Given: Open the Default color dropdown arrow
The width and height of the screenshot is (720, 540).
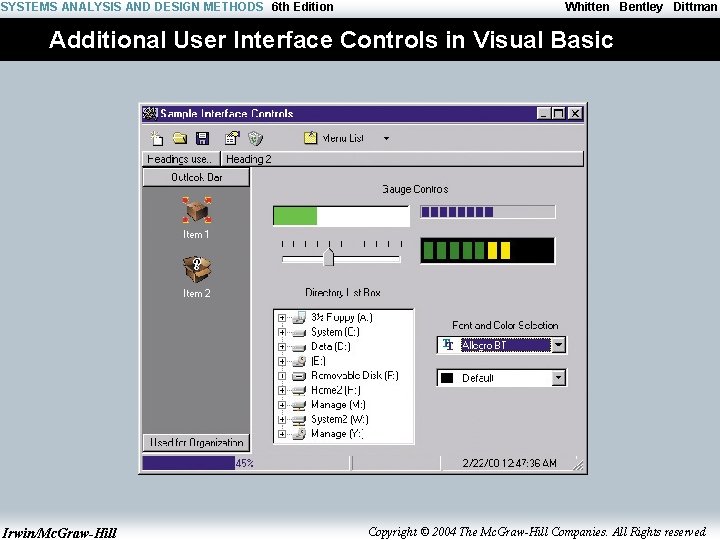Looking at the screenshot, I should (558, 378).
